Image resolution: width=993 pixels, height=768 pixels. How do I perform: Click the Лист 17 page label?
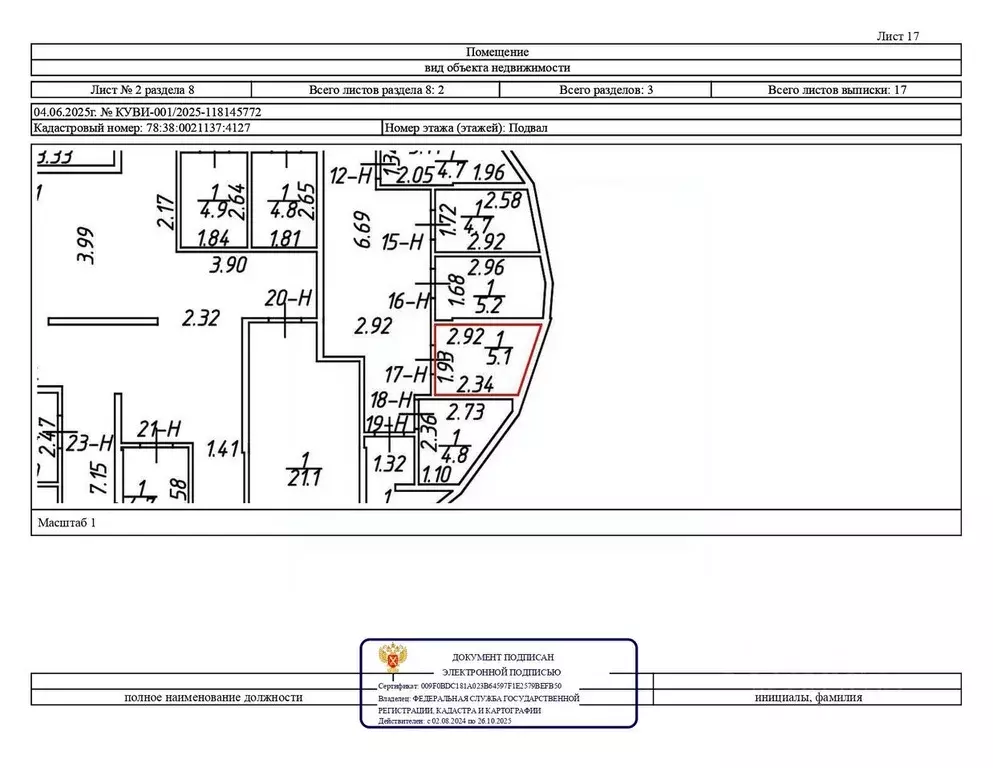tap(897, 36)
